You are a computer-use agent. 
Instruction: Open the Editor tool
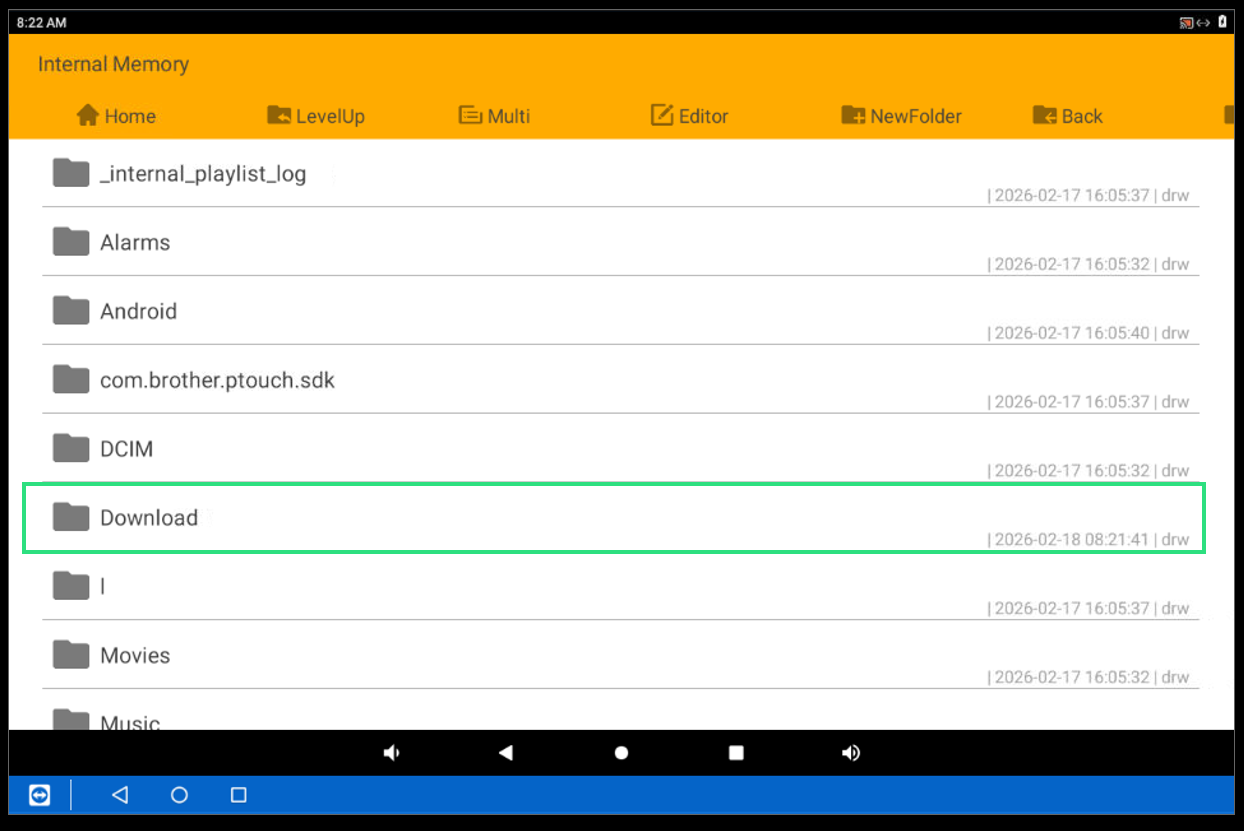click(689, 116)
